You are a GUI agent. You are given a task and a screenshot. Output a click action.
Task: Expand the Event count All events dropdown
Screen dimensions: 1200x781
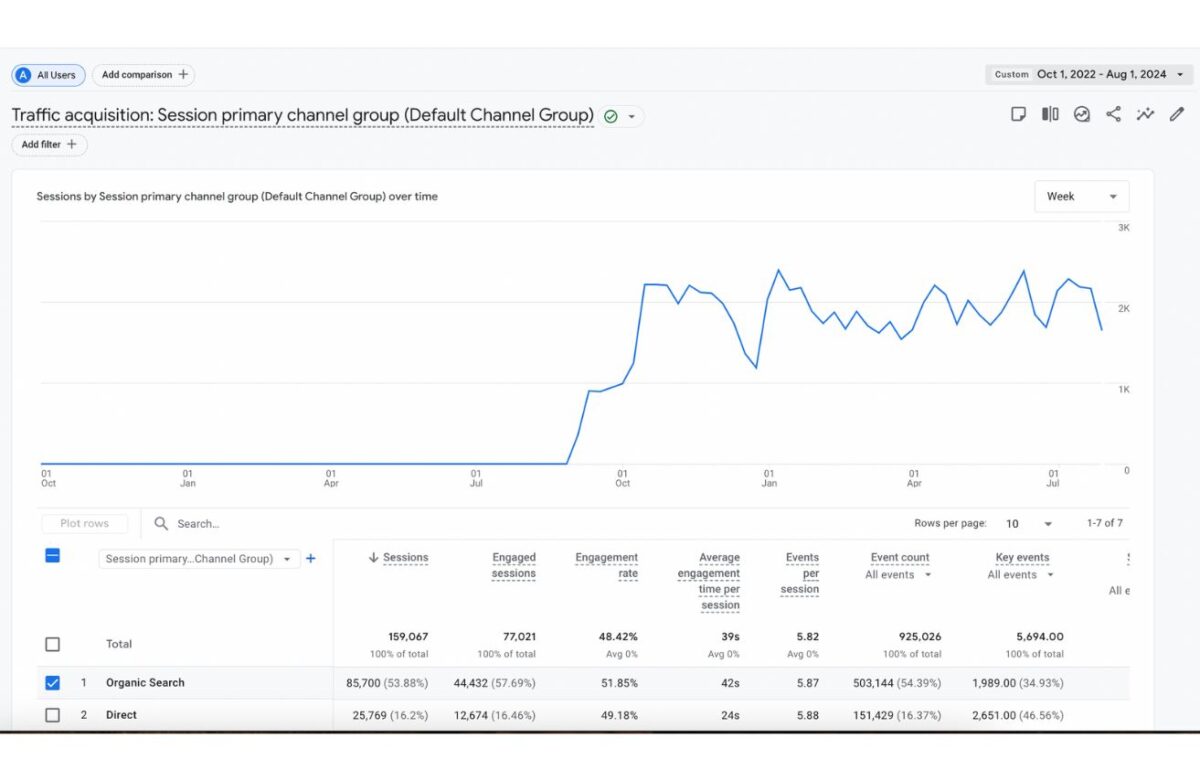click(x=897, y=575)
